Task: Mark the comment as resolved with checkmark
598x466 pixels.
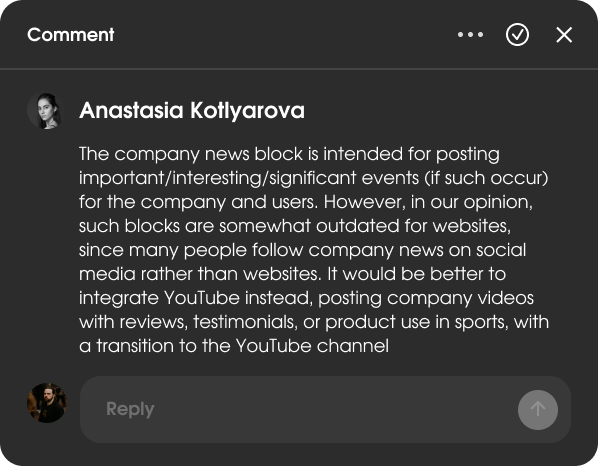Action: (517, 35)
